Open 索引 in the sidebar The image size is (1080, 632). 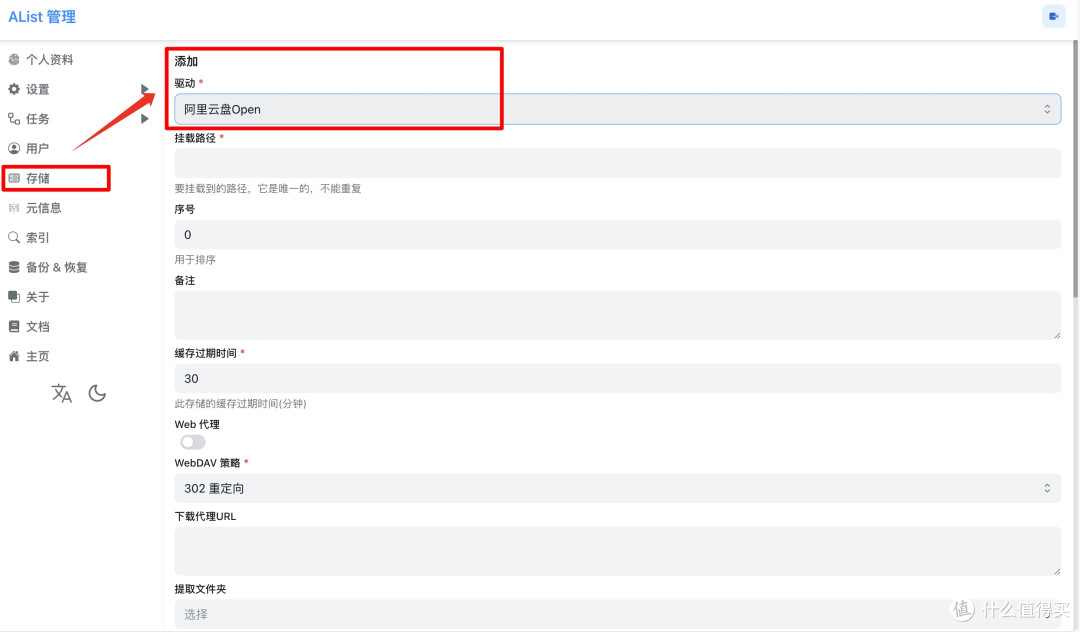pyautogui.click(x=38, y=237)
